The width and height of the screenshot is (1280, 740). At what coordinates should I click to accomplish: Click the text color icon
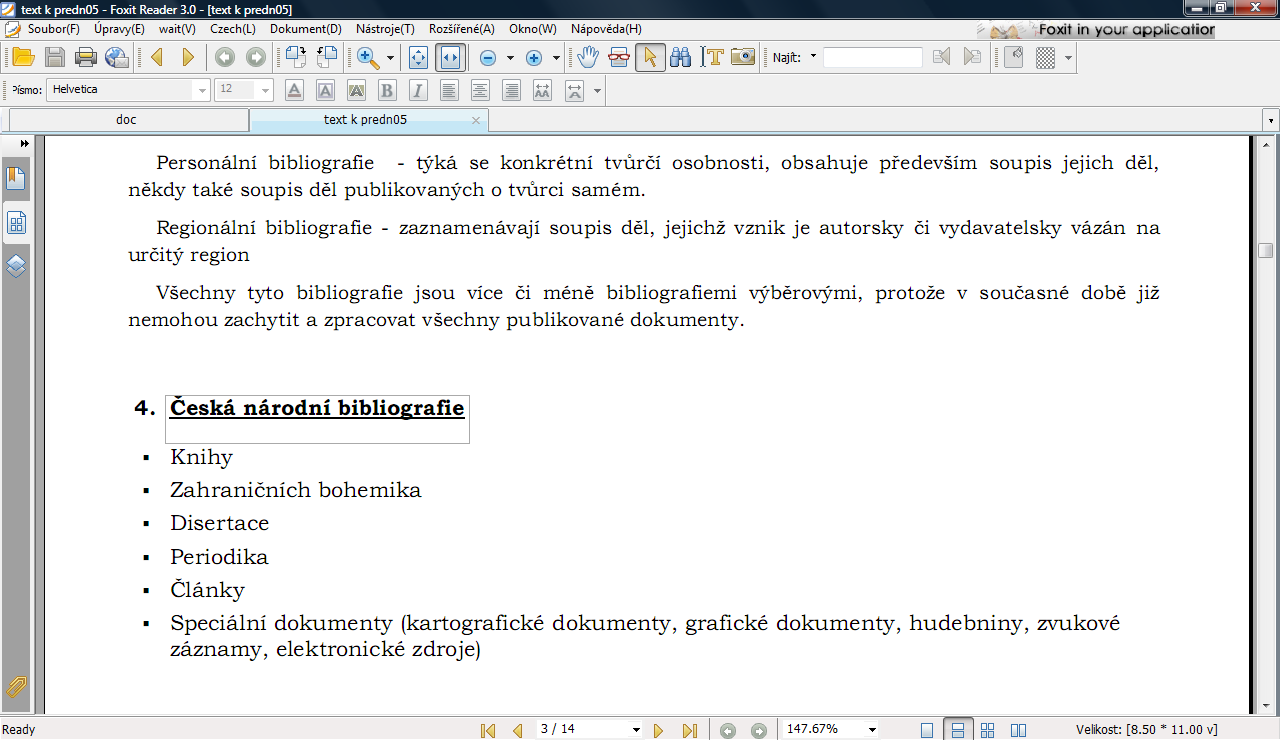(294, 90)
